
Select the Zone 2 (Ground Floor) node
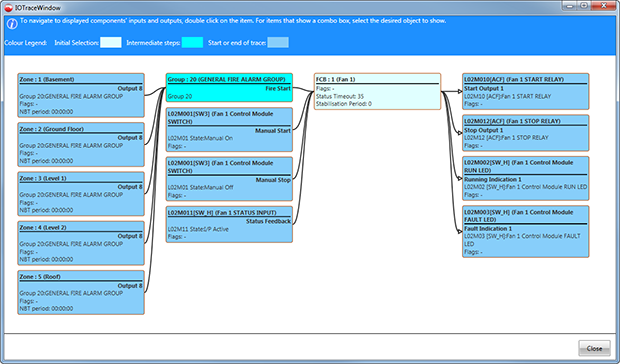(x=81, y=145)
